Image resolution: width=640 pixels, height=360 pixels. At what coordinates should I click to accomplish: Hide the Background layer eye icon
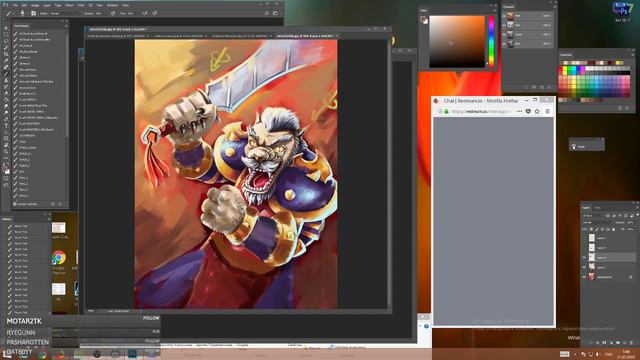coord(584,277)
